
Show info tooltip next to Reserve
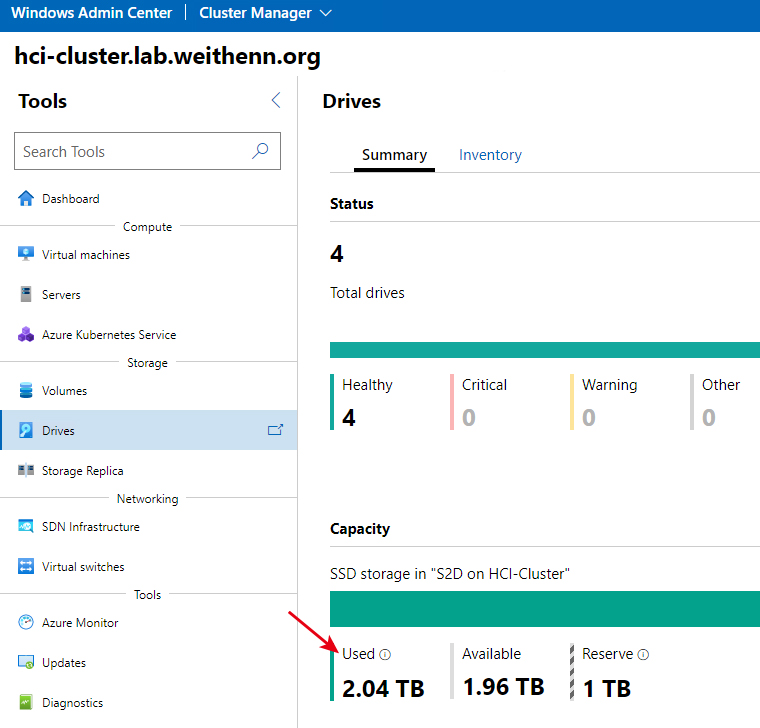[x=643, y=654]
